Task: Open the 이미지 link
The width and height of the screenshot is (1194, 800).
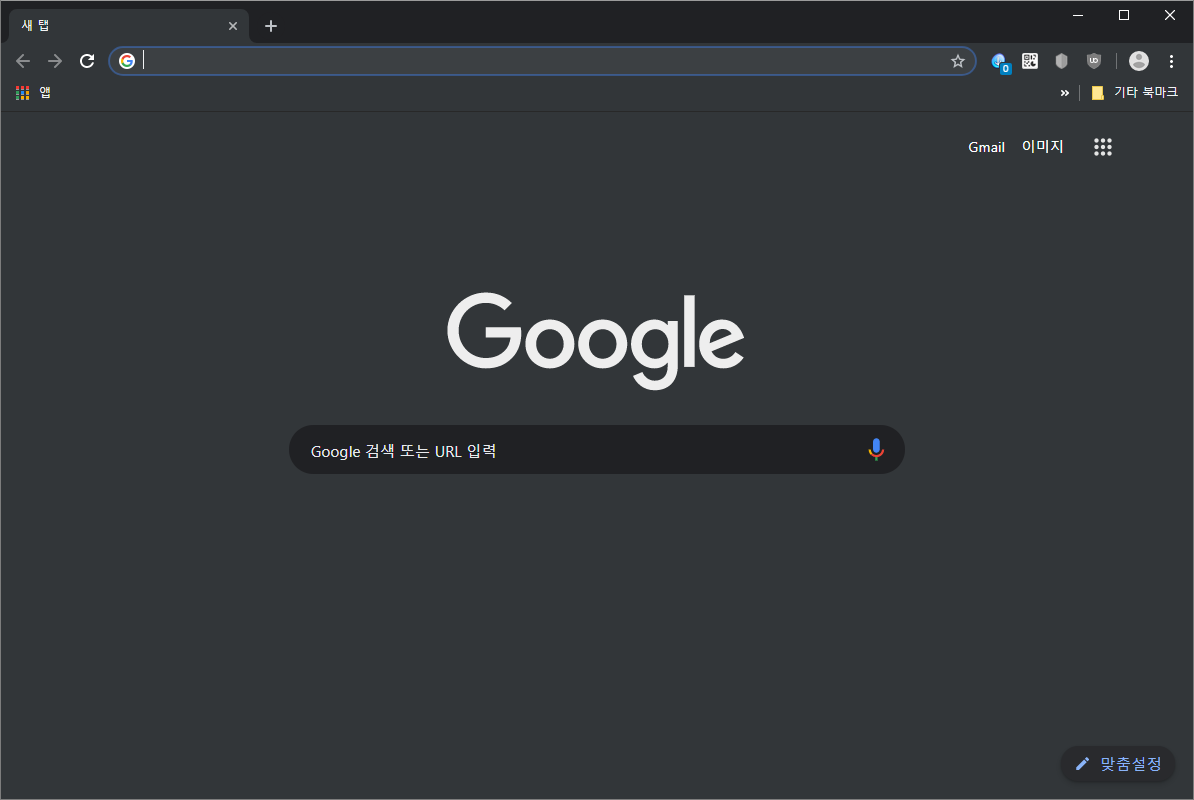Action: tap(1042, 146)
